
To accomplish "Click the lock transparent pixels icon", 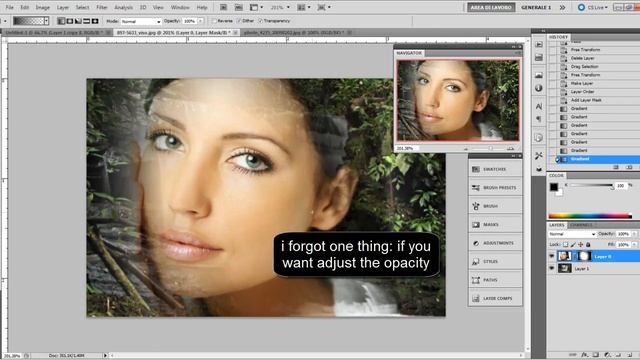I will tap(565, 244).
